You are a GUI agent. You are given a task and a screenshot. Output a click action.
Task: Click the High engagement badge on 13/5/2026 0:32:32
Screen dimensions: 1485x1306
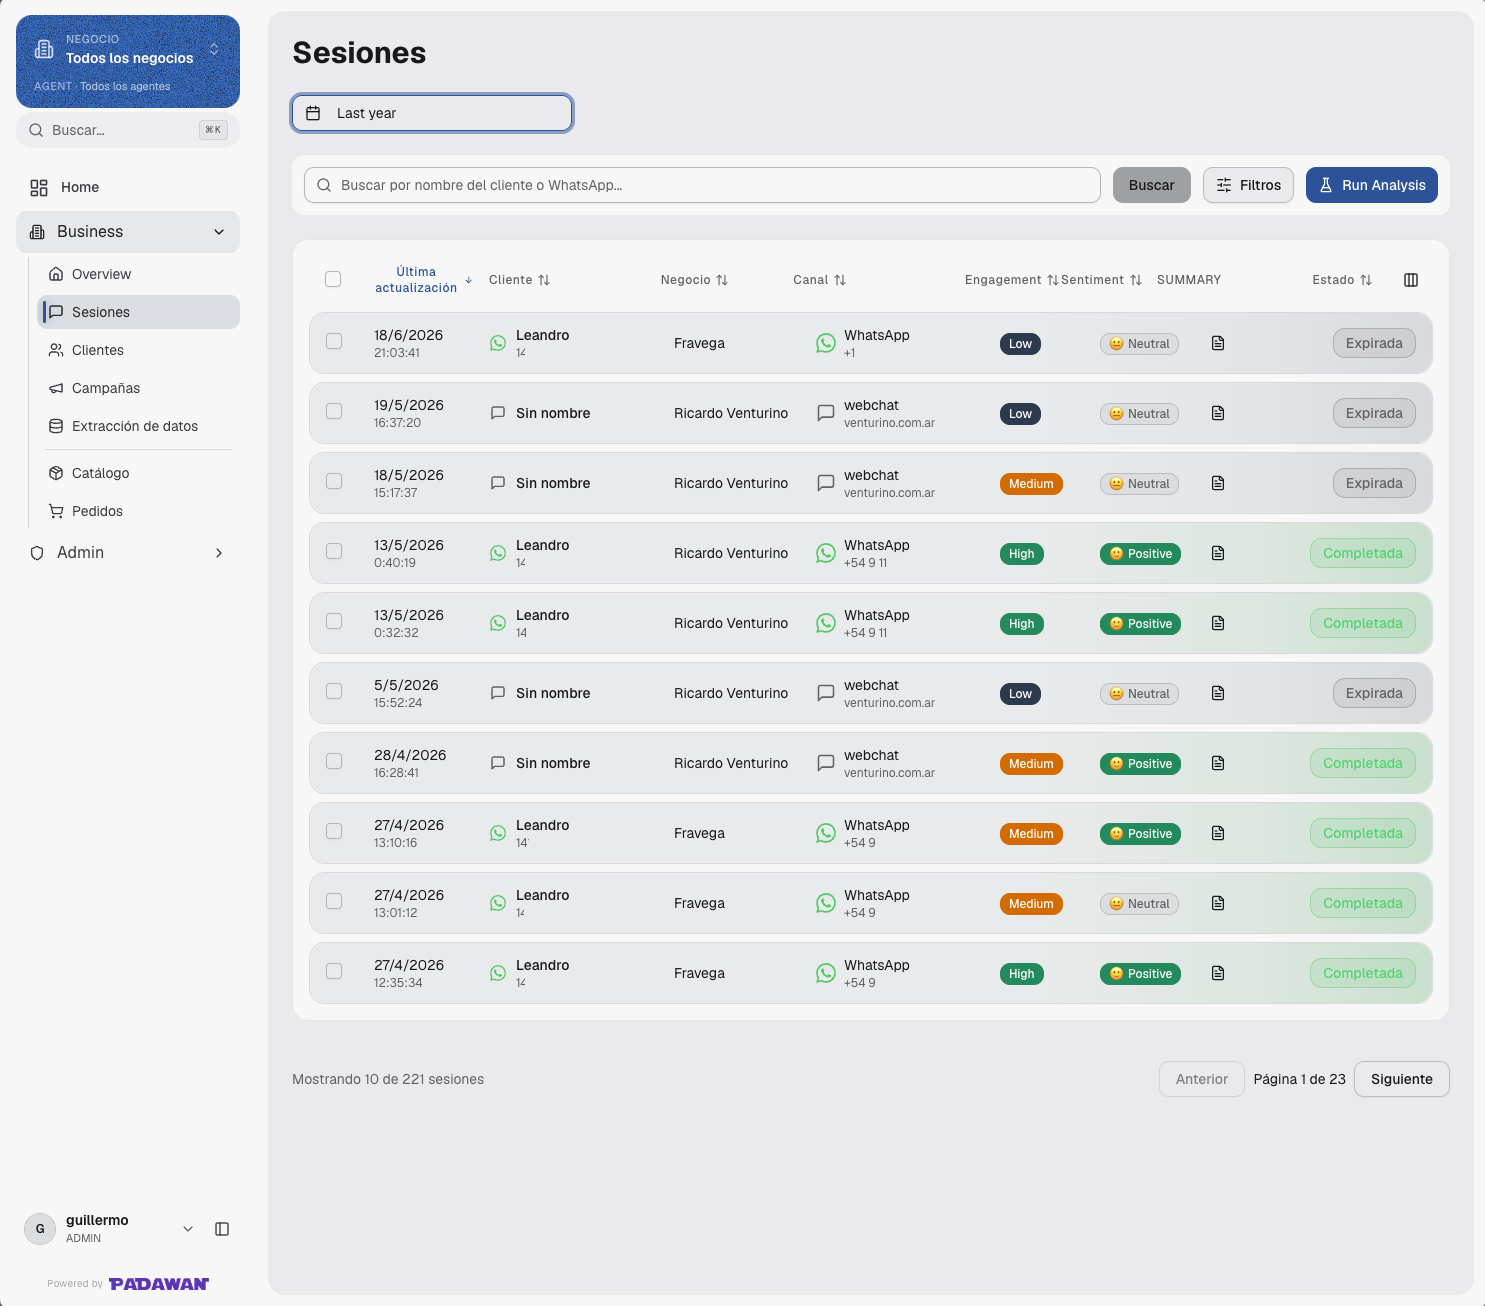(x=1022, y=624)
